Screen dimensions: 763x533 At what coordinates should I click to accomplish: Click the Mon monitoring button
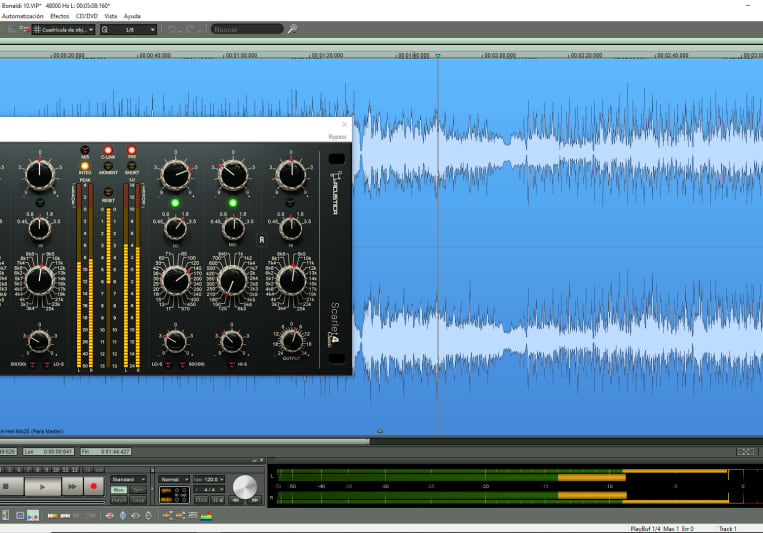119,490
